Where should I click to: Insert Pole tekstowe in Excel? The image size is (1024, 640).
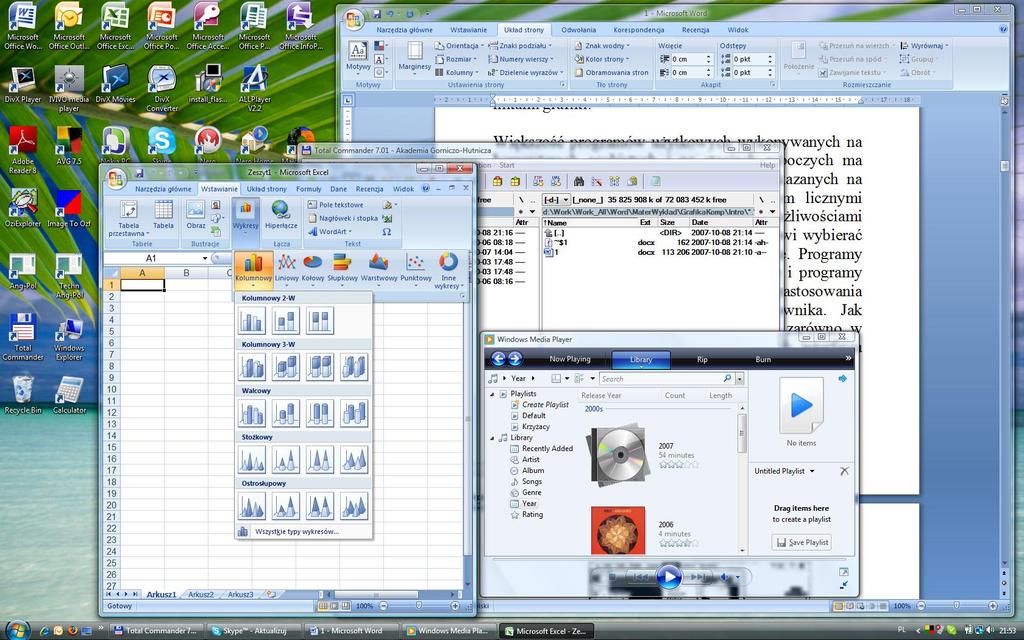click(335, 204)
